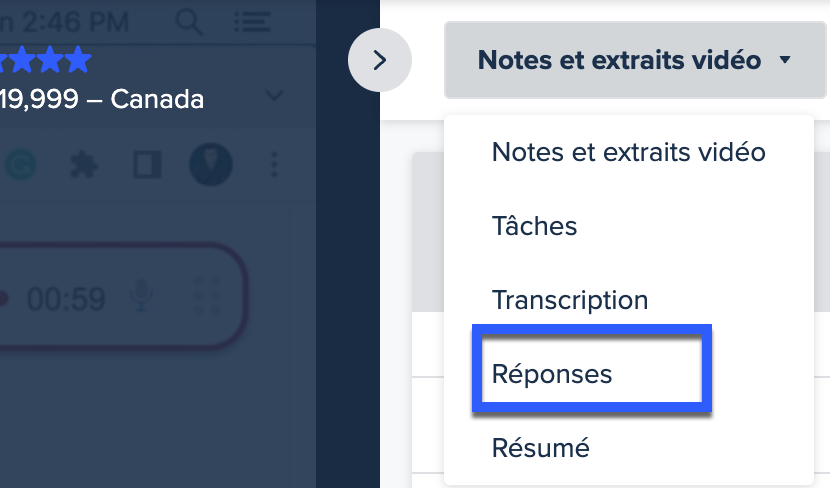Click the 00:59 recording timer
830x488 pixels.
click(66, 299)
